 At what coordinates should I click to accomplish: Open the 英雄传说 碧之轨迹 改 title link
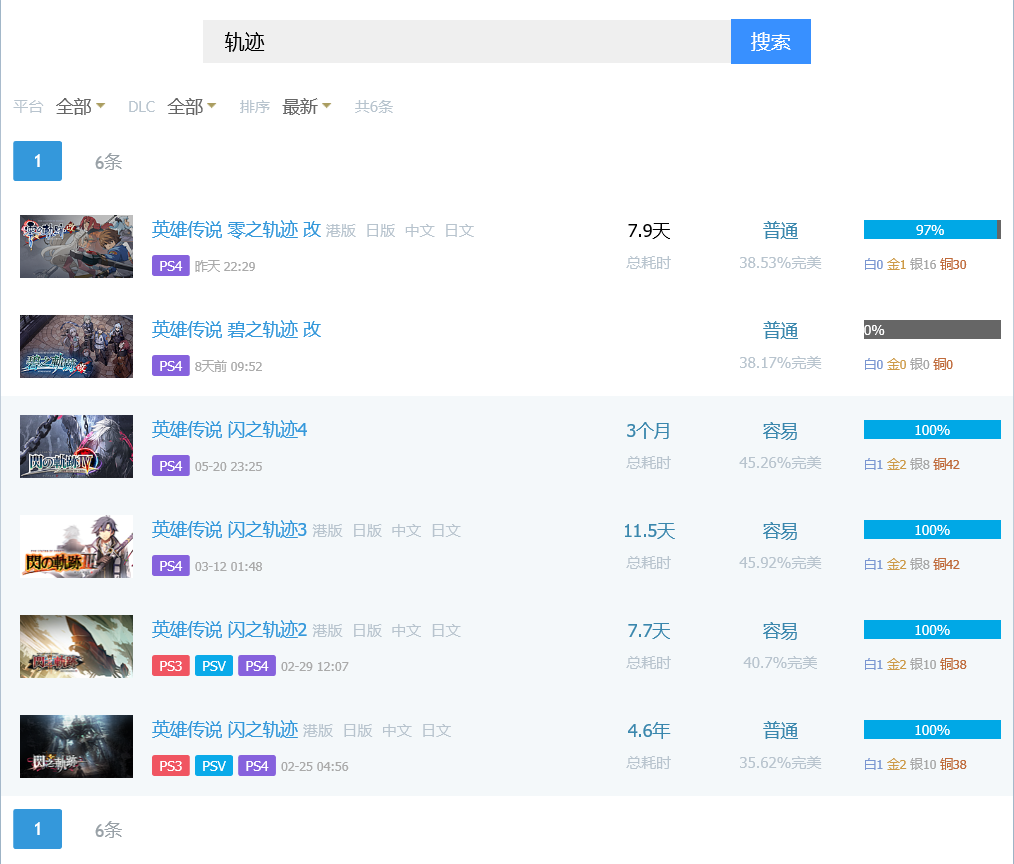point(236,329)
